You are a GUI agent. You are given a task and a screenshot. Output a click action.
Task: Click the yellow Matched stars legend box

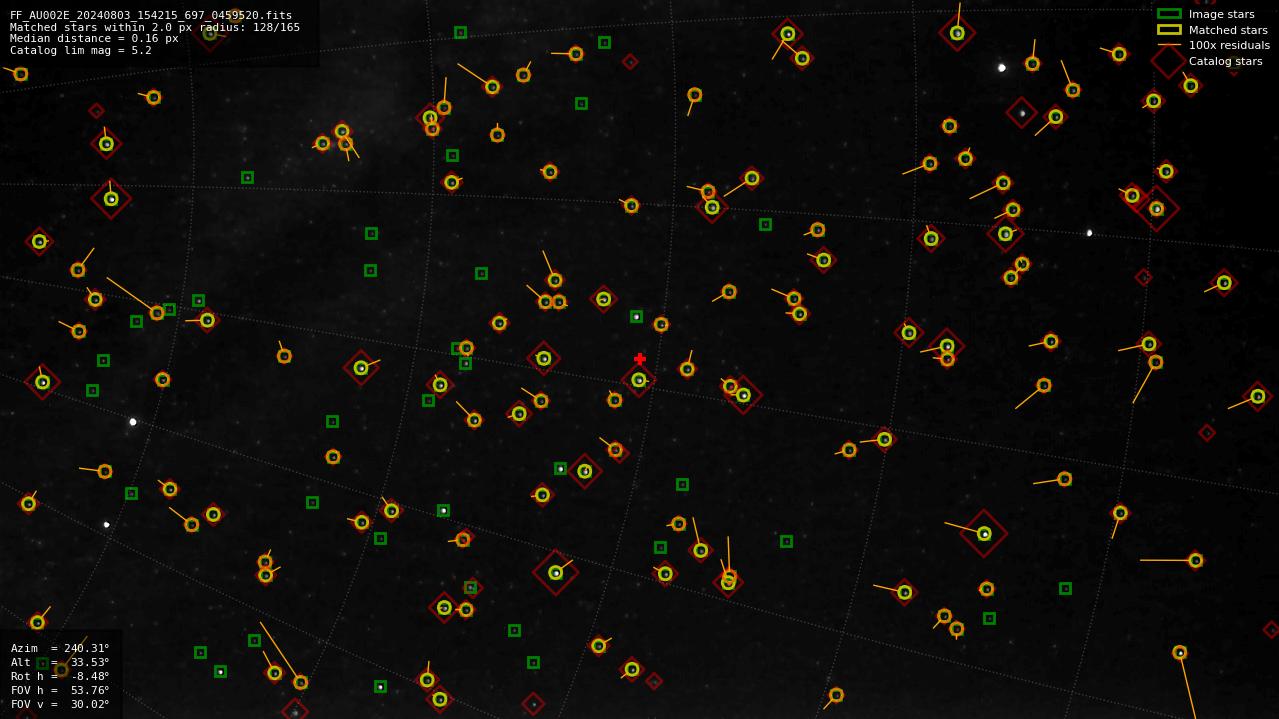[1169, 30]
